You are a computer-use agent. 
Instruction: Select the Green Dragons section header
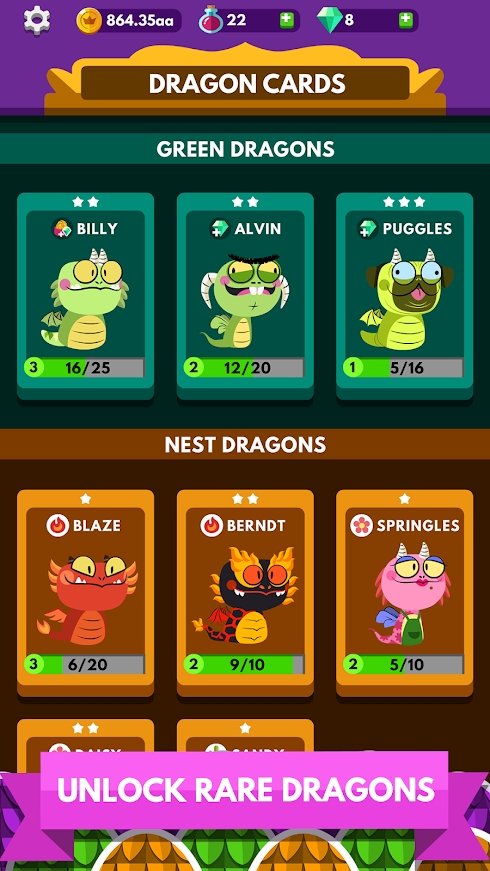tap(245, 149)
